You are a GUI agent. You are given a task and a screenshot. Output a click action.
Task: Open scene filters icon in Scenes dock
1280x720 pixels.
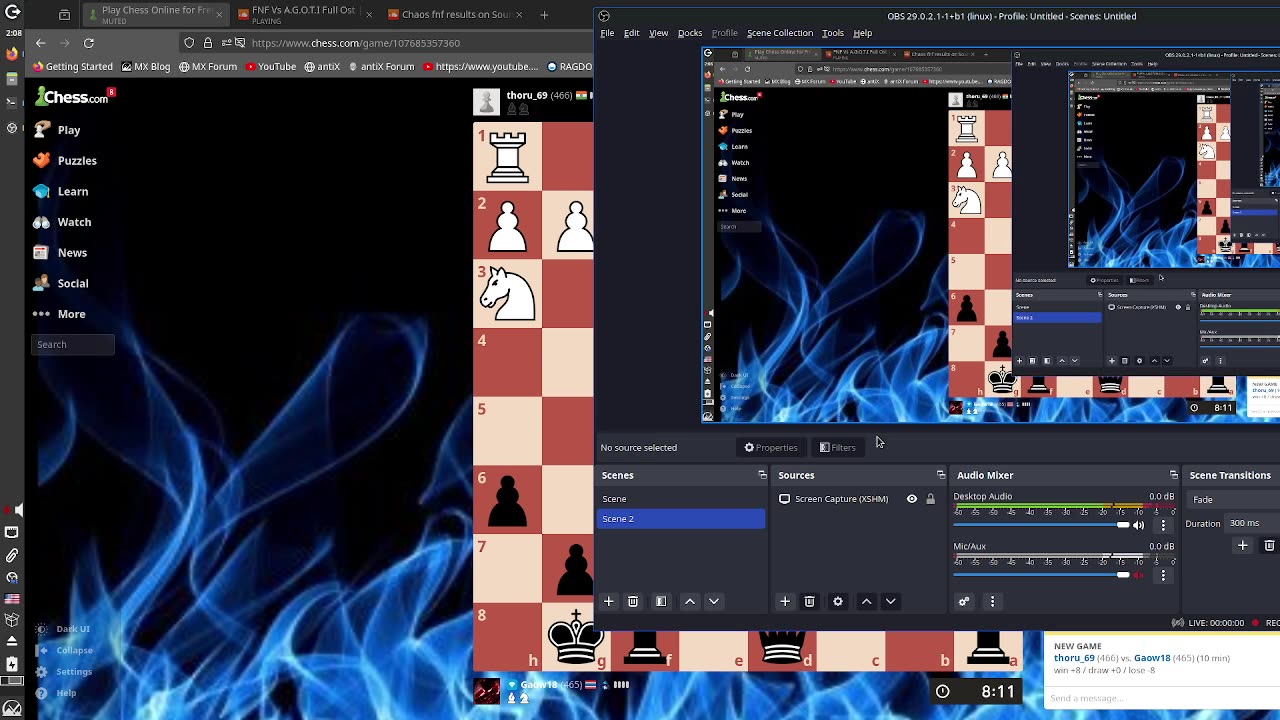661,601
